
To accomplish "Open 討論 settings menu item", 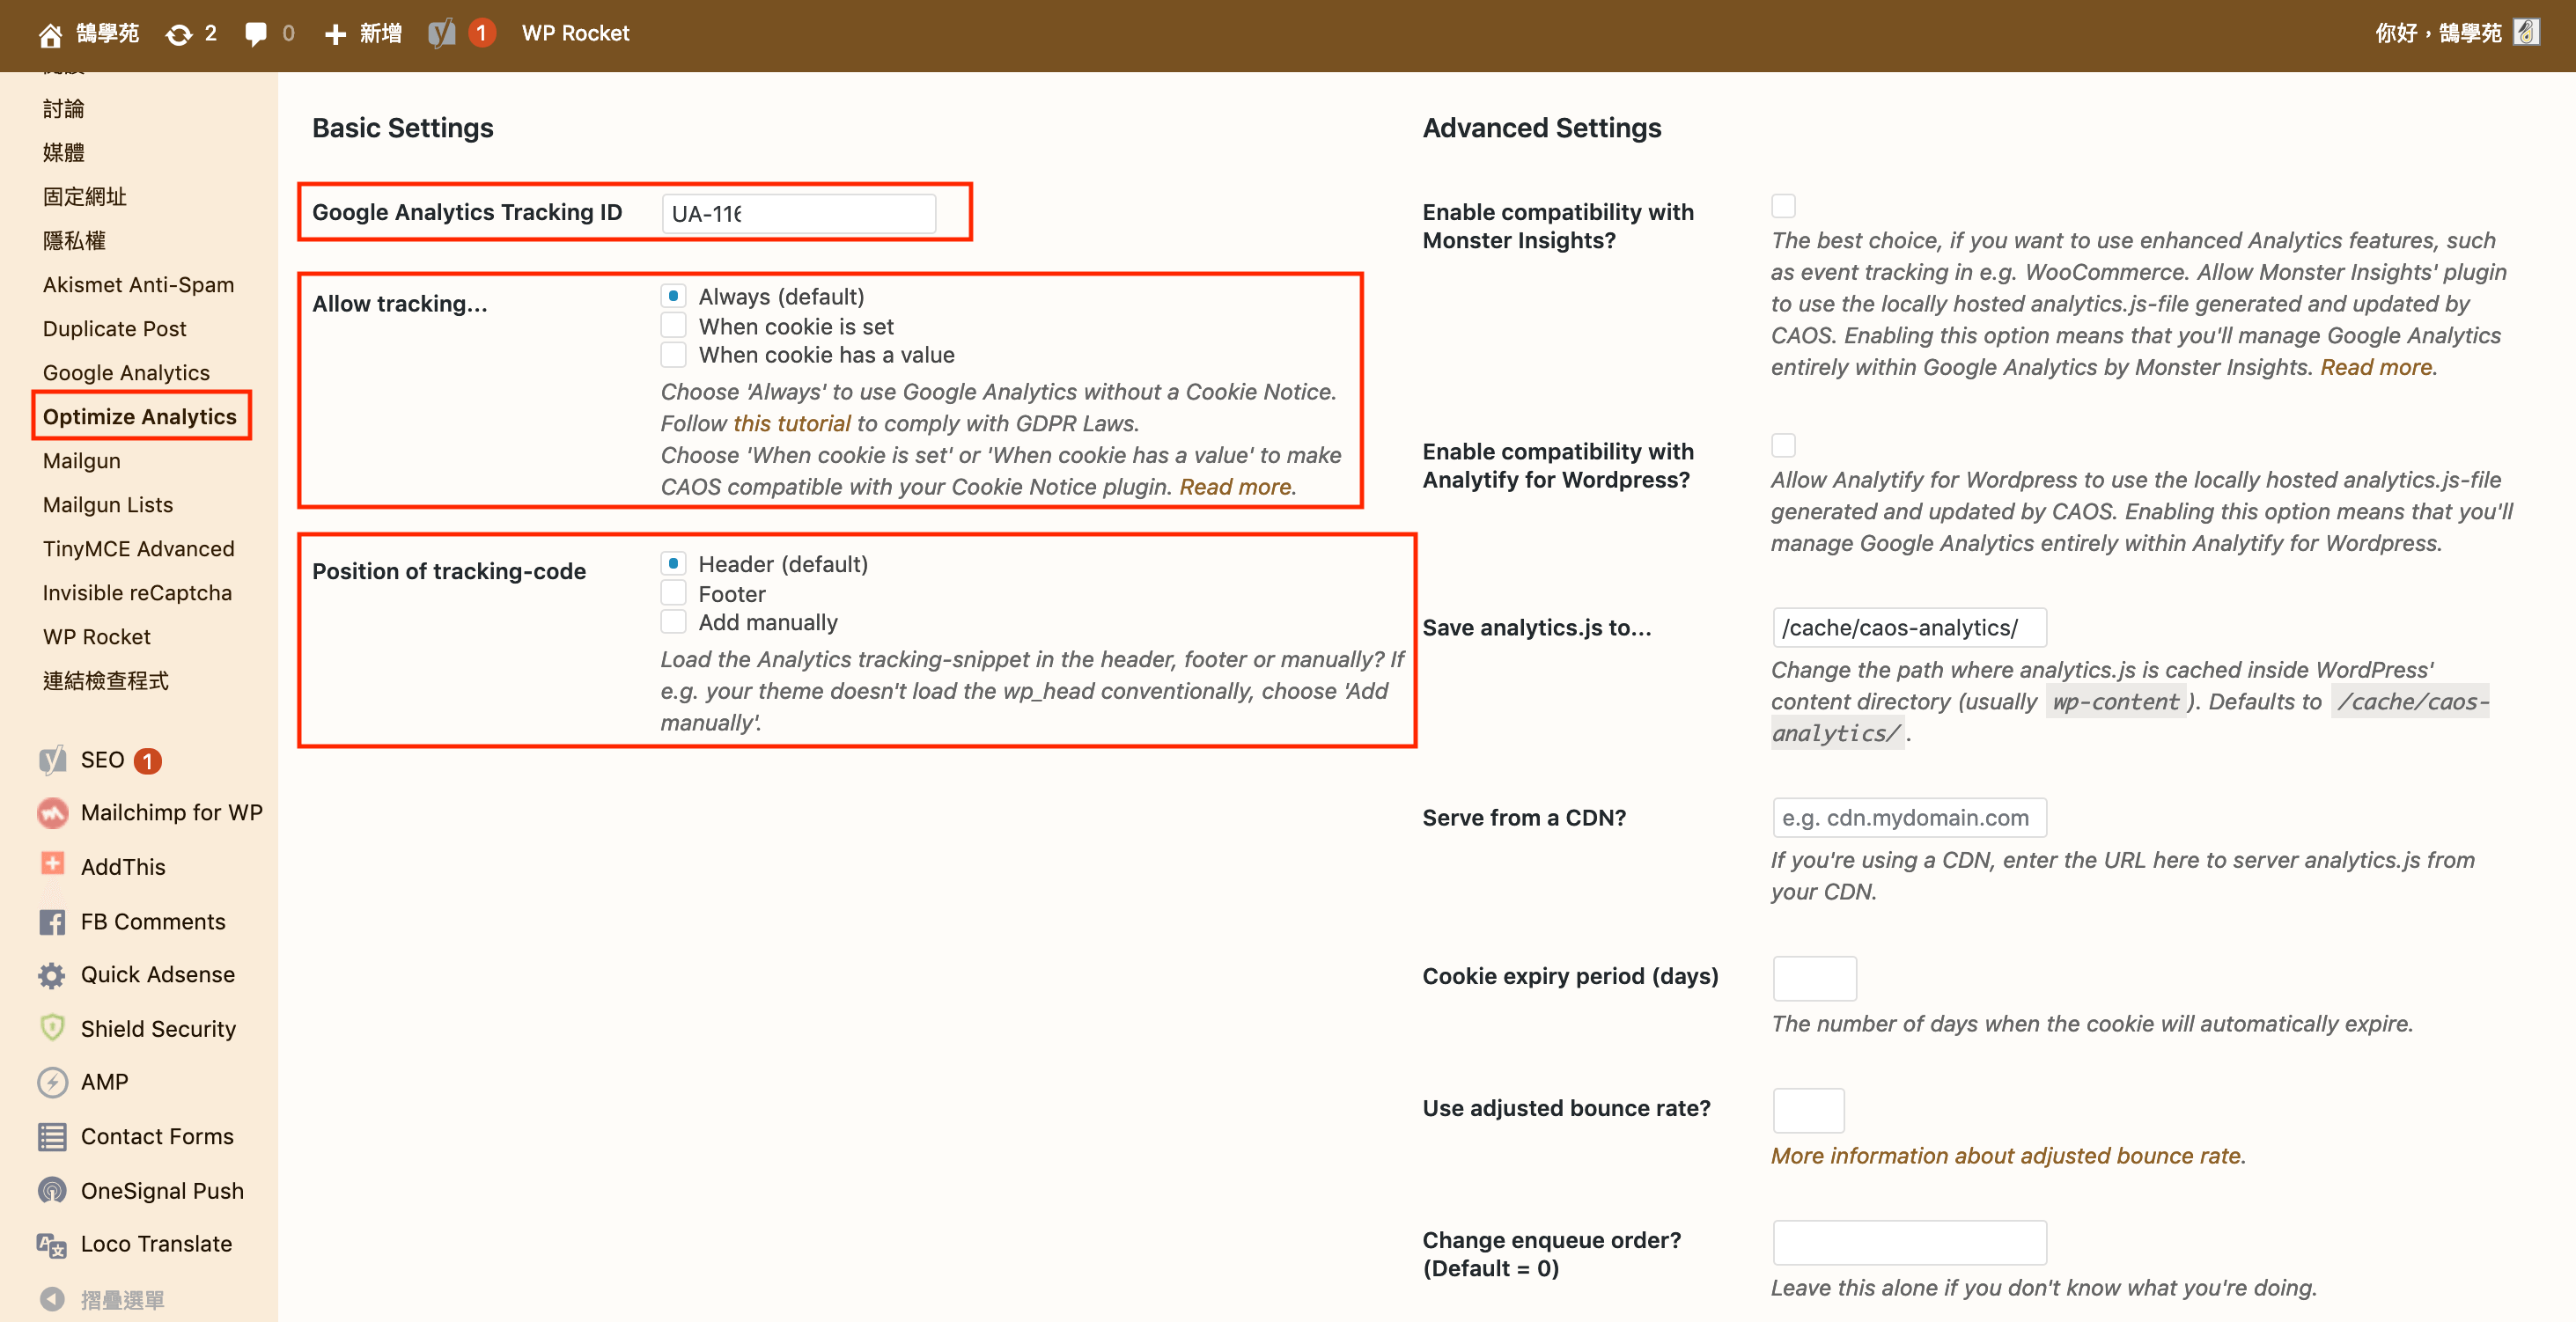I will point(64,109).
